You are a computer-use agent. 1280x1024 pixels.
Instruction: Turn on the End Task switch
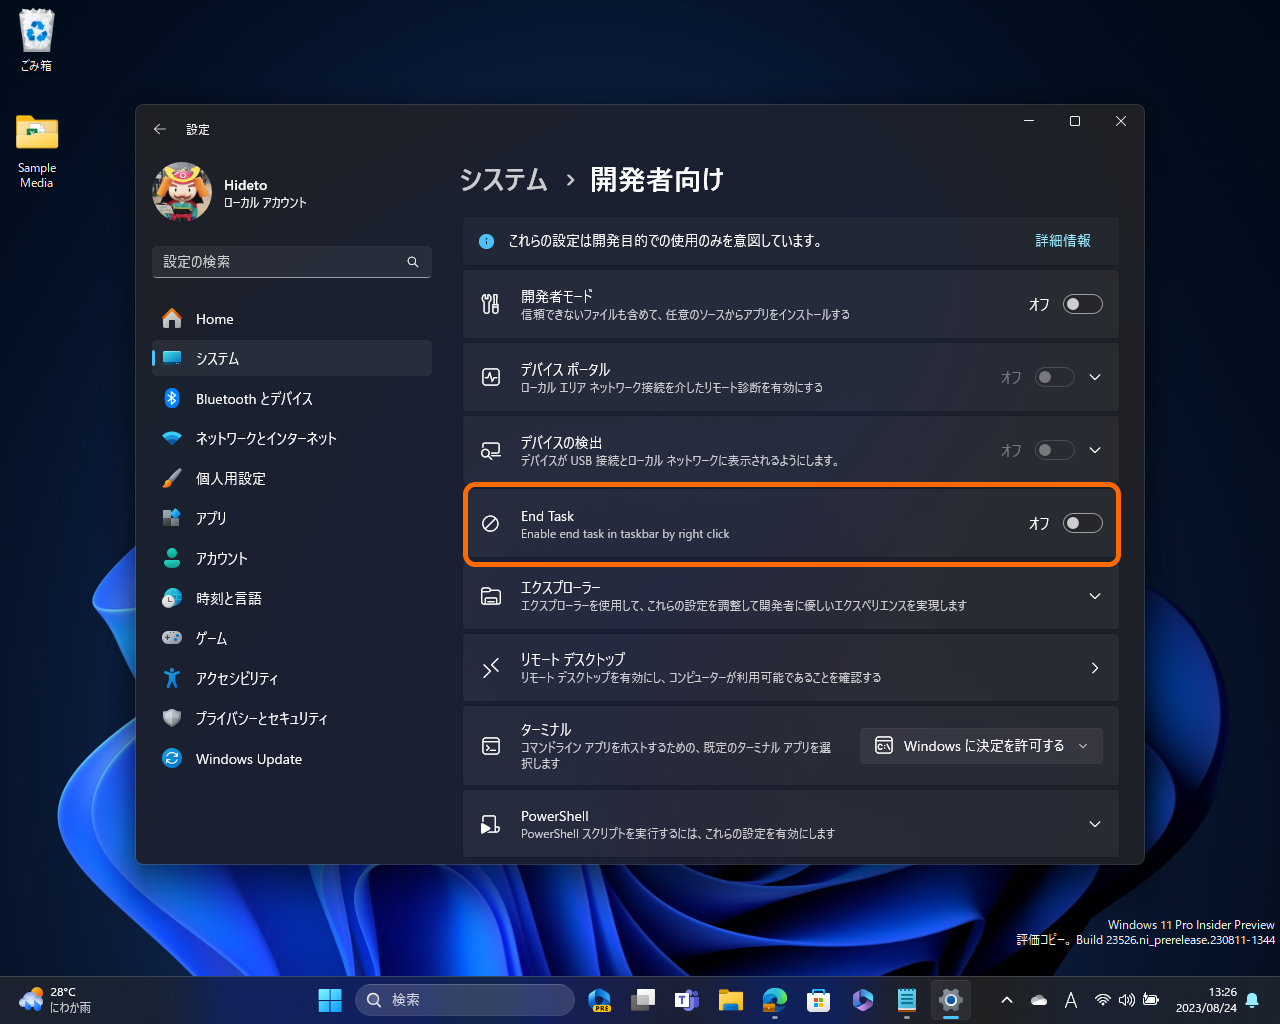[x=1081, y=522]
